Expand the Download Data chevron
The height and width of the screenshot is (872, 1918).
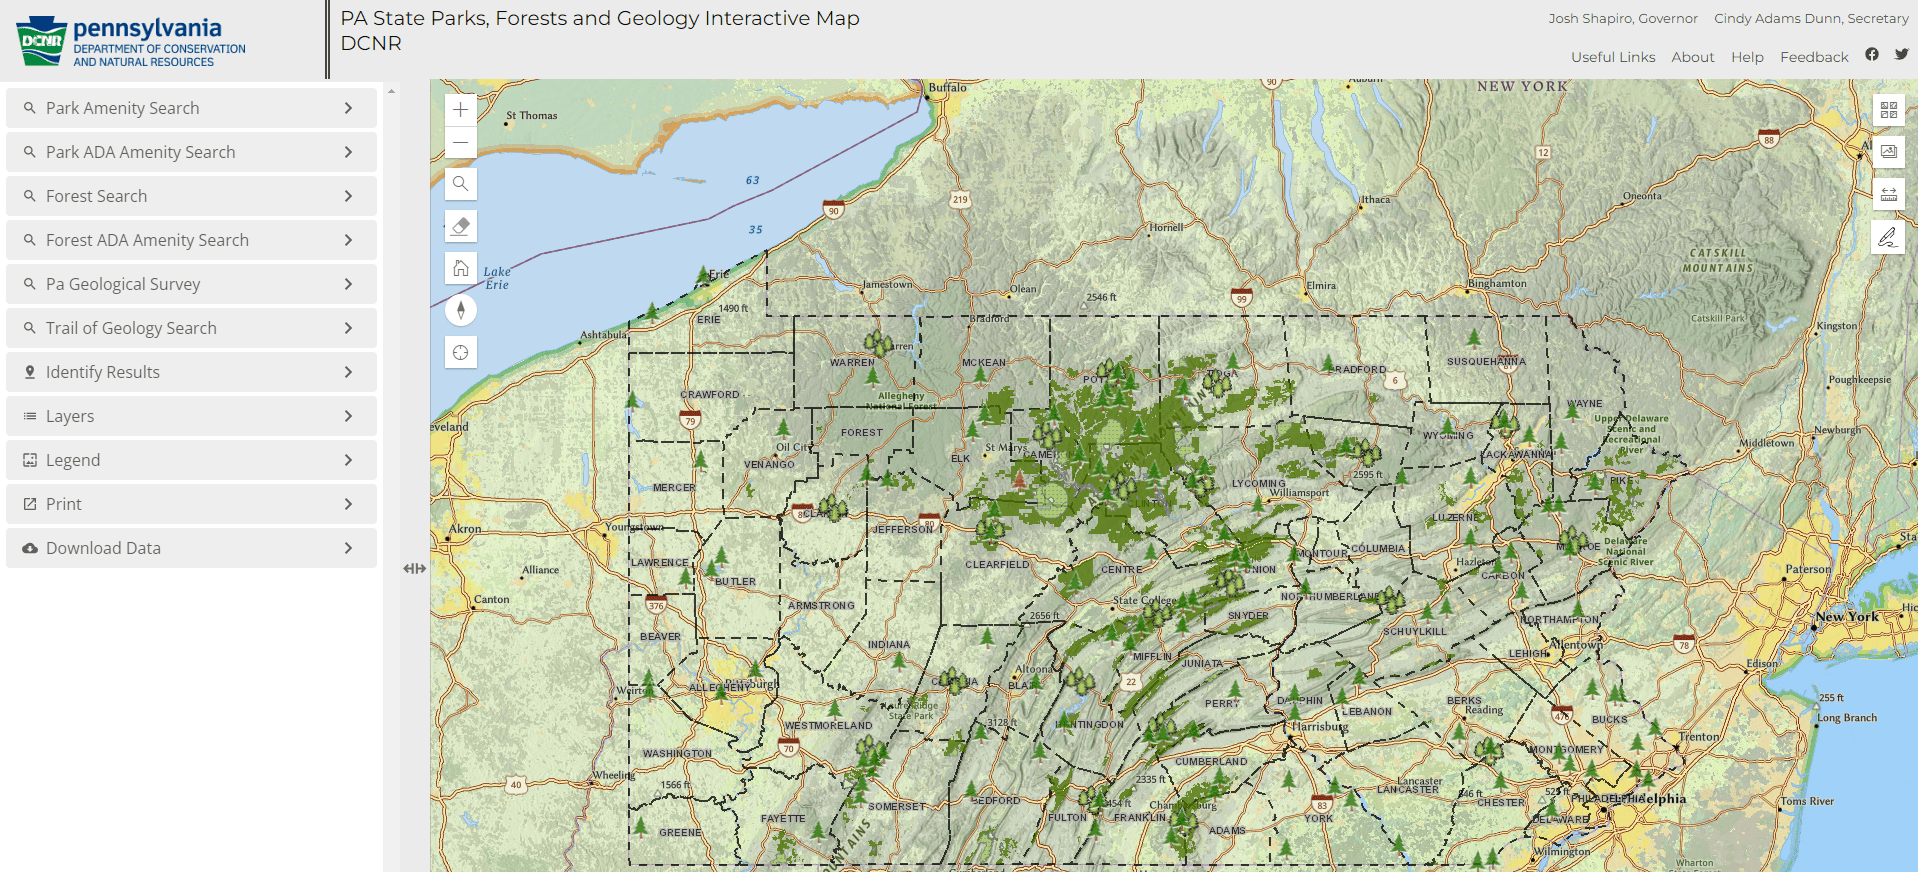[348, 548]
